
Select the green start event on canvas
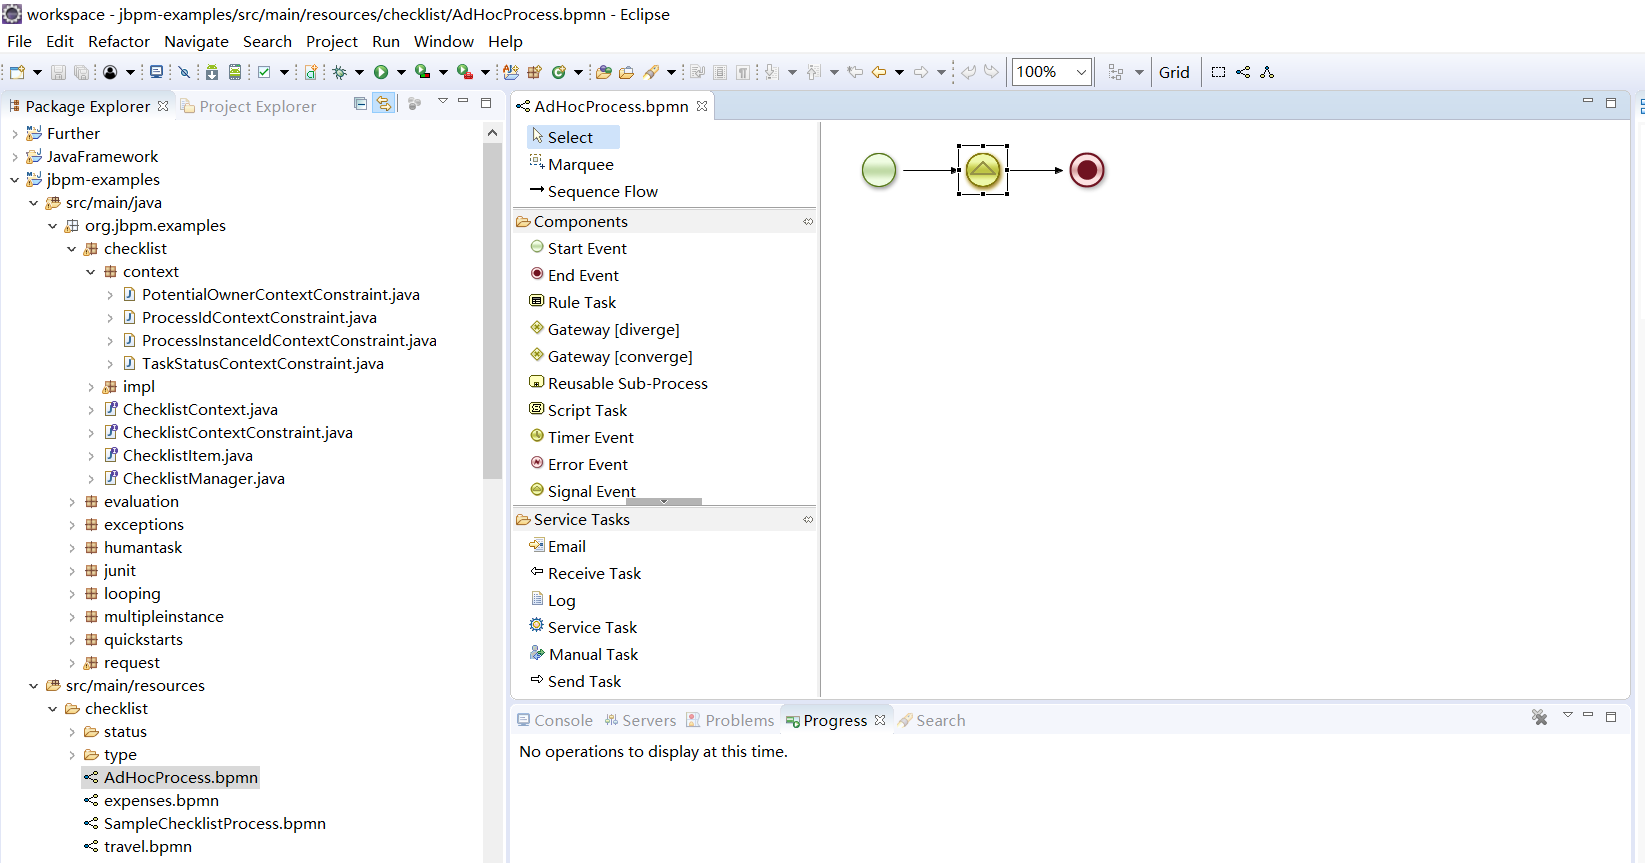coord(879,170)
